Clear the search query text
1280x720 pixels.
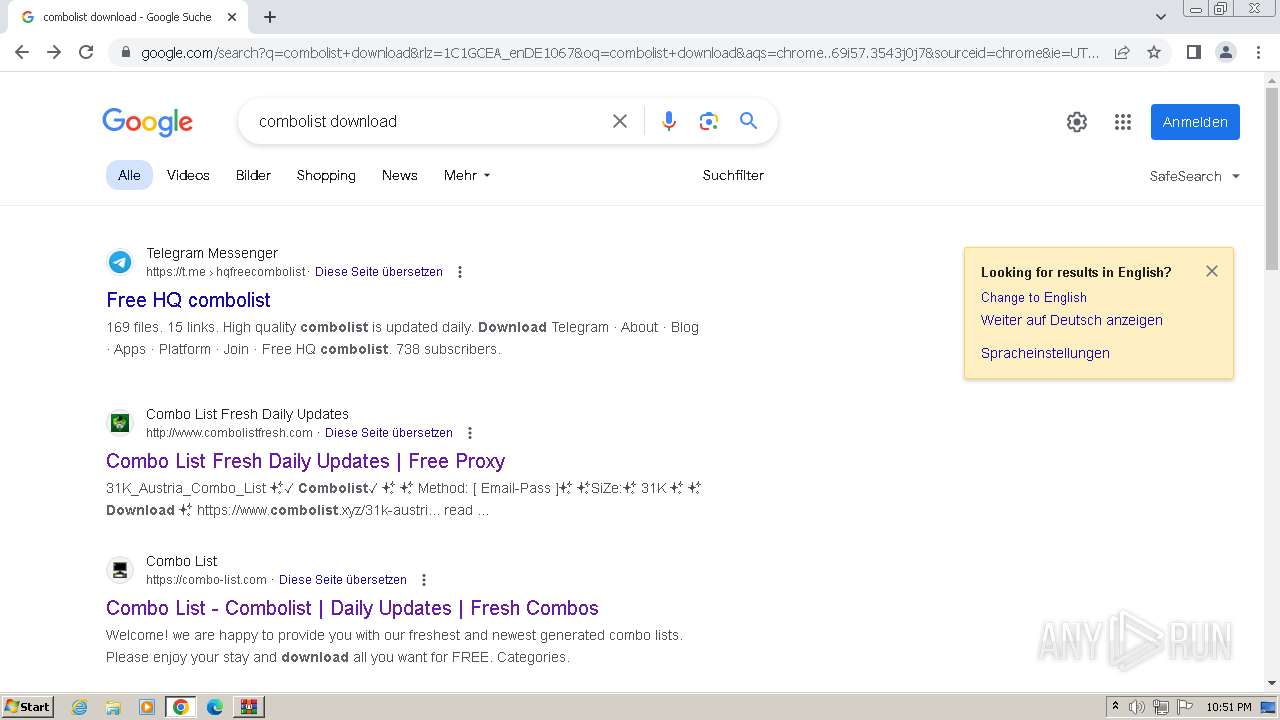(x=620, y=121)
